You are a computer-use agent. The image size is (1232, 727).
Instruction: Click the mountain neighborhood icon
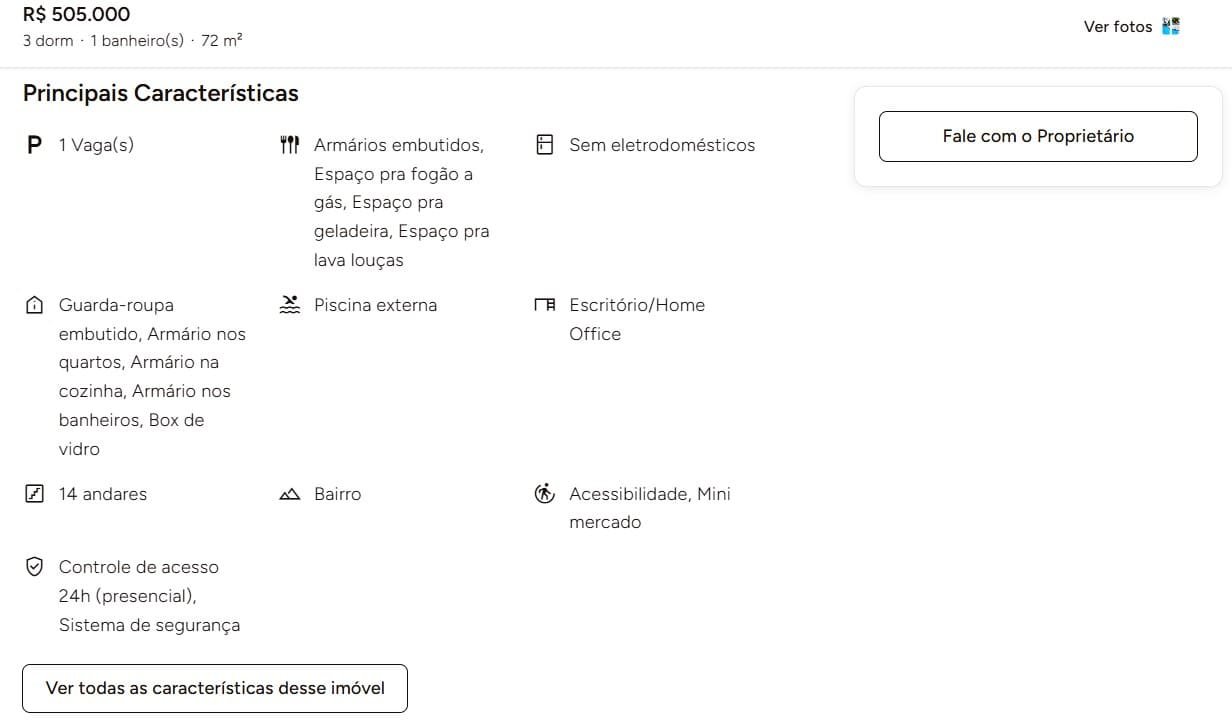coord(289,494)
